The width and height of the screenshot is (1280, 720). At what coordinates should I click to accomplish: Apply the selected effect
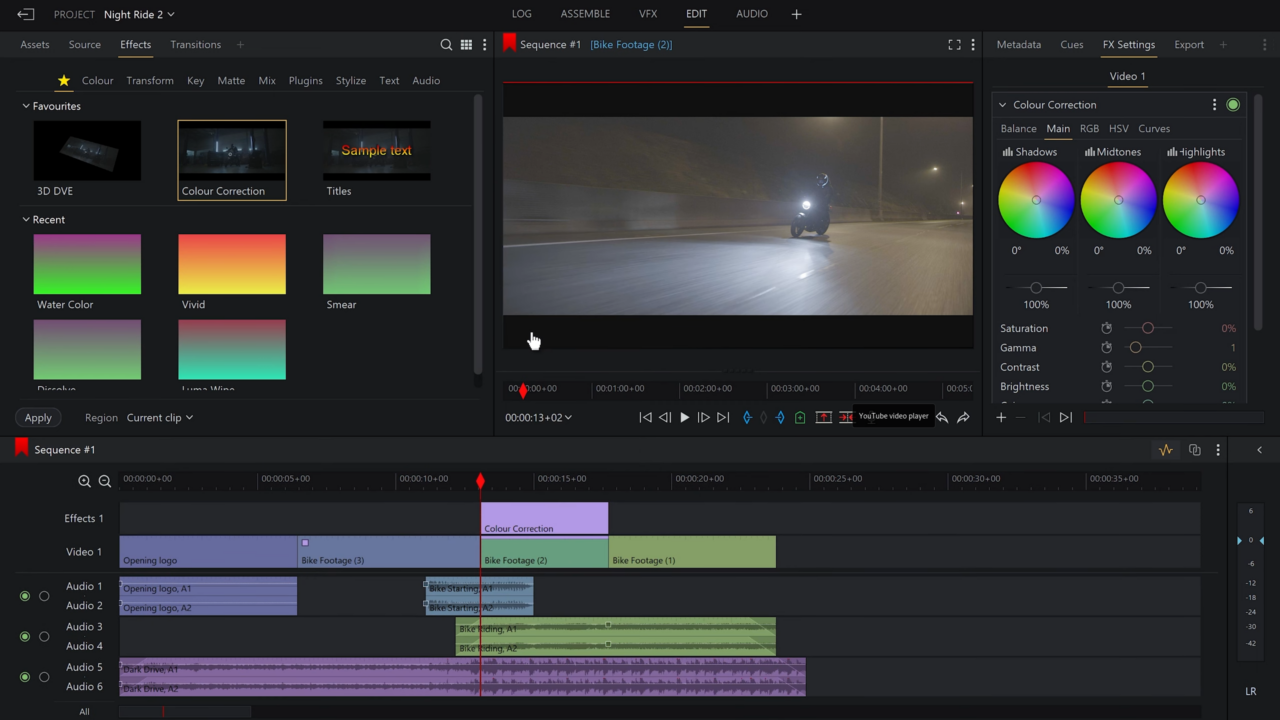38,418
